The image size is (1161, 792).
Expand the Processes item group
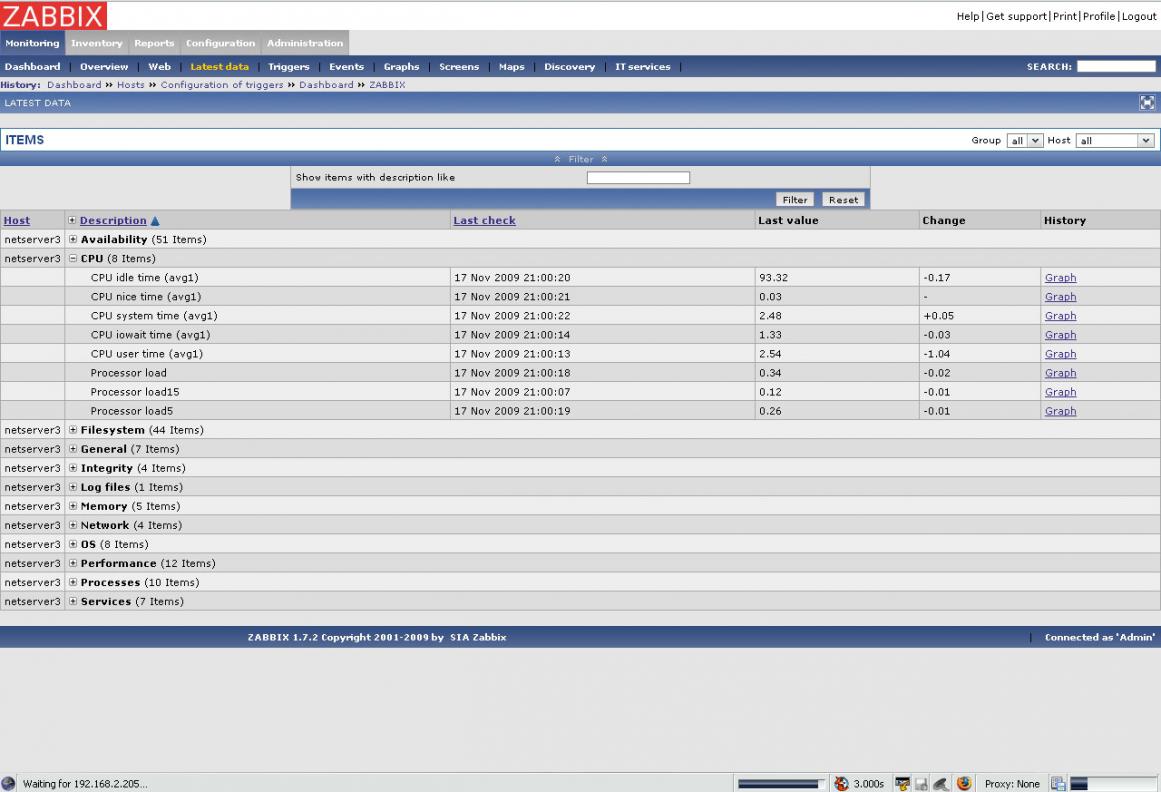(73, 582)
